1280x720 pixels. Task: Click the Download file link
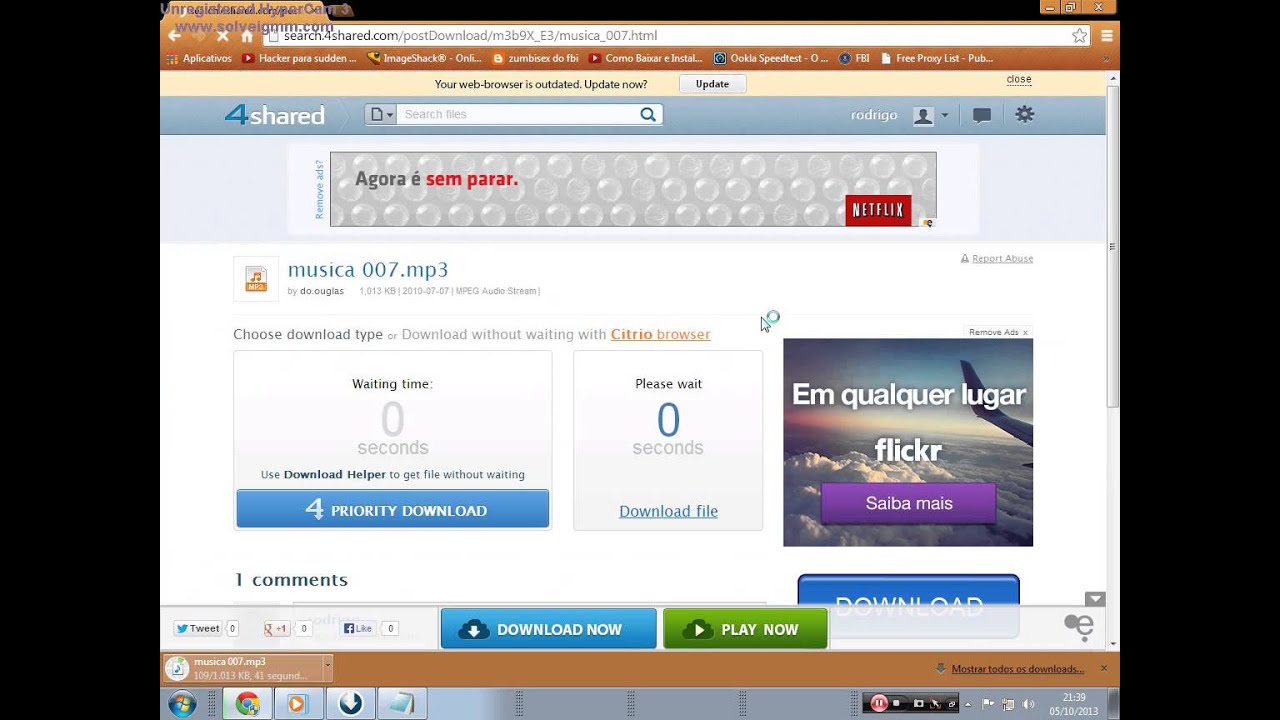[668, 511]
